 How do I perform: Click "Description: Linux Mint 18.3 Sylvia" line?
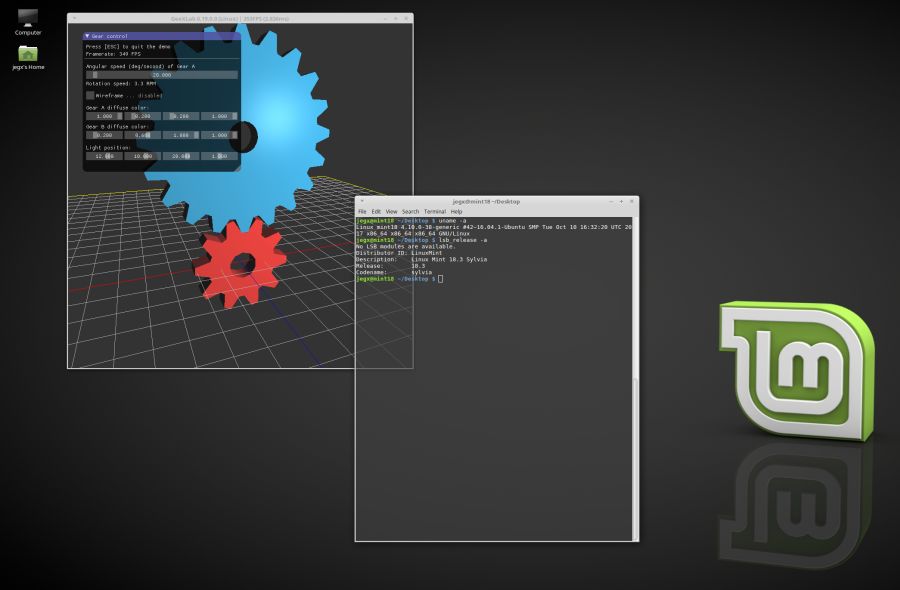[x=421, y=259]
